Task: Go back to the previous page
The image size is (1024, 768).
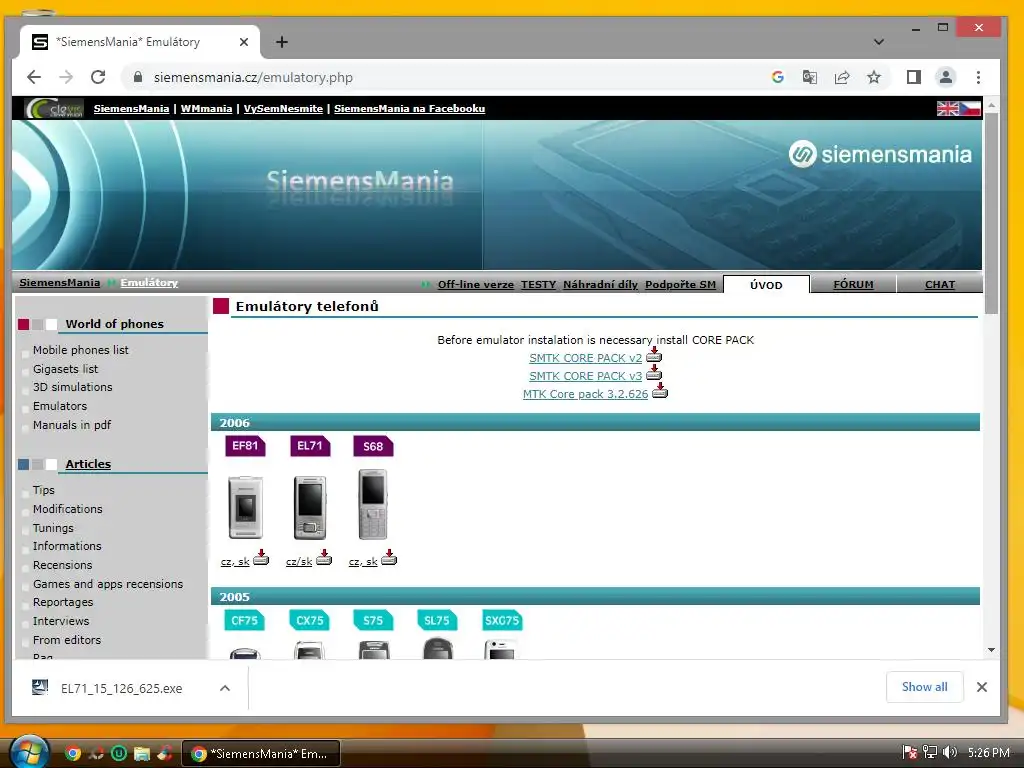Action: click(34, 77)
